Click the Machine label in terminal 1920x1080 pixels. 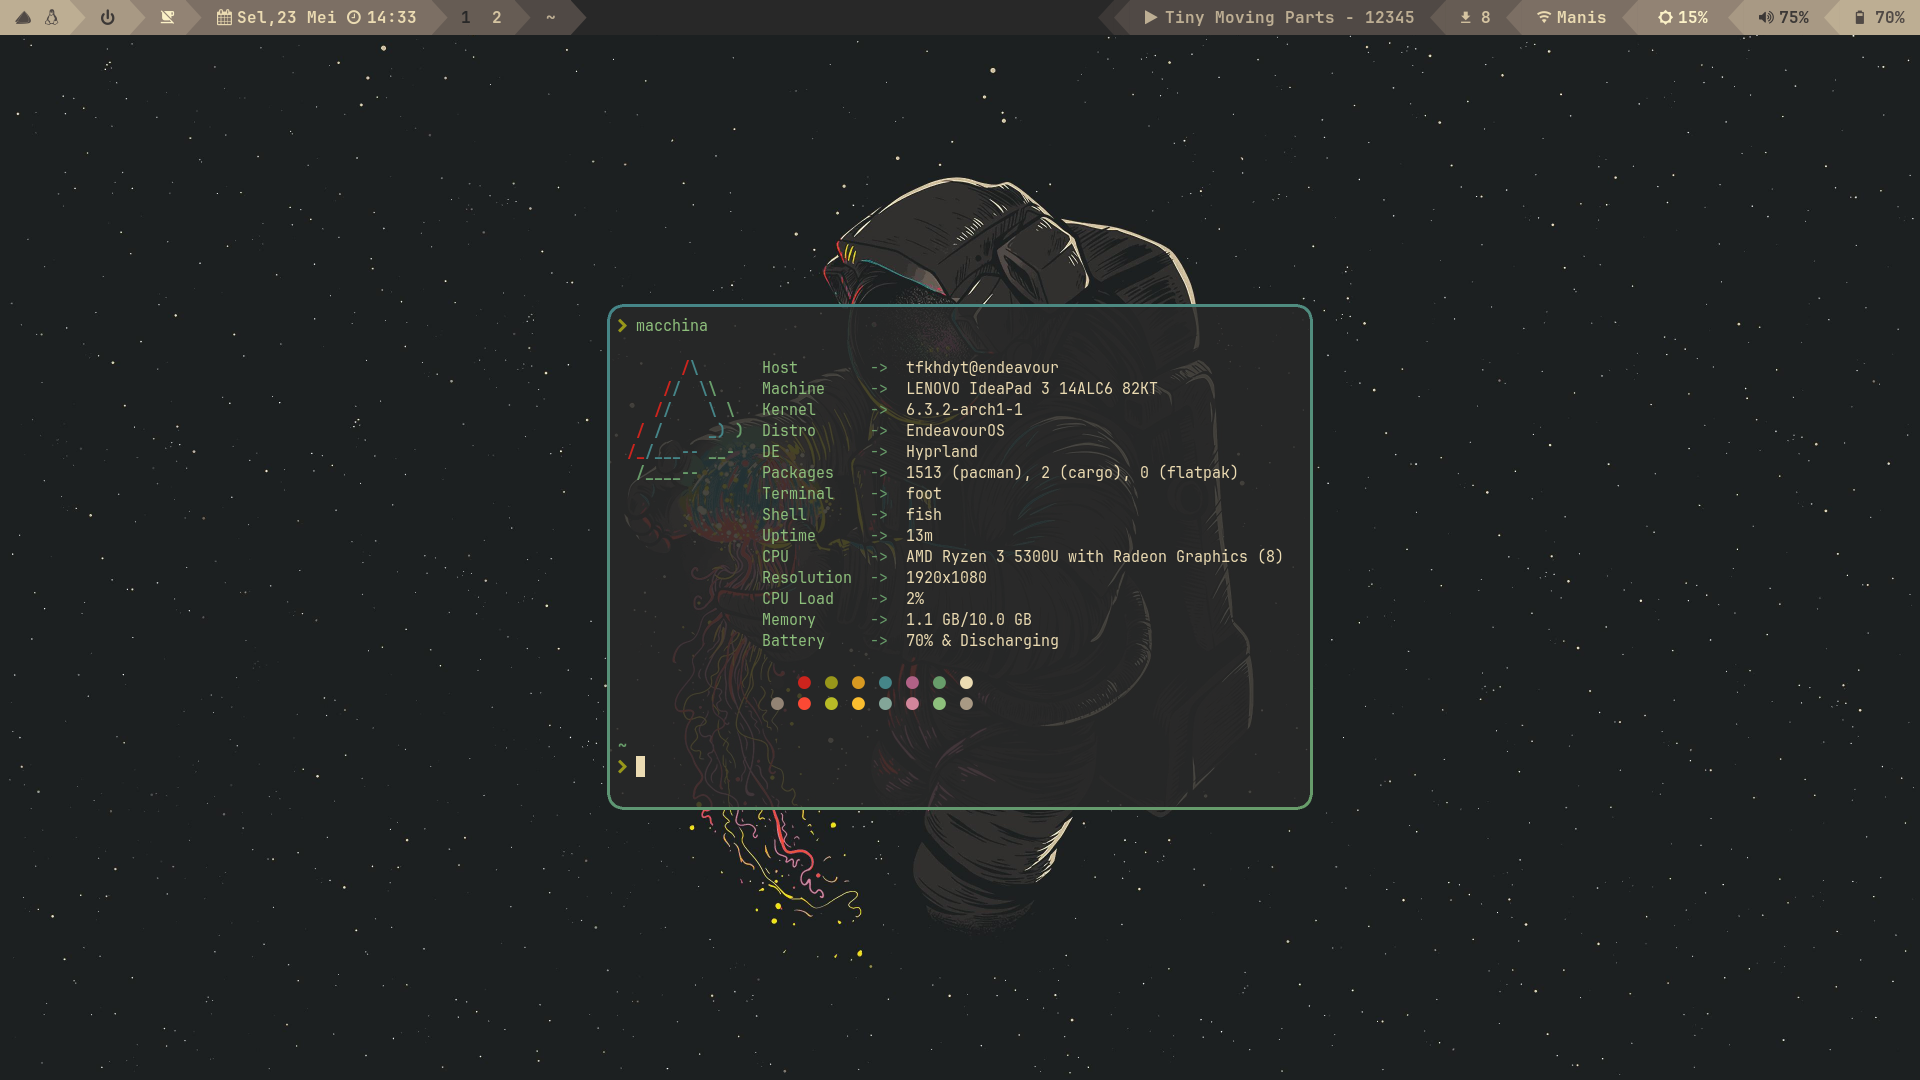[793, 389]
